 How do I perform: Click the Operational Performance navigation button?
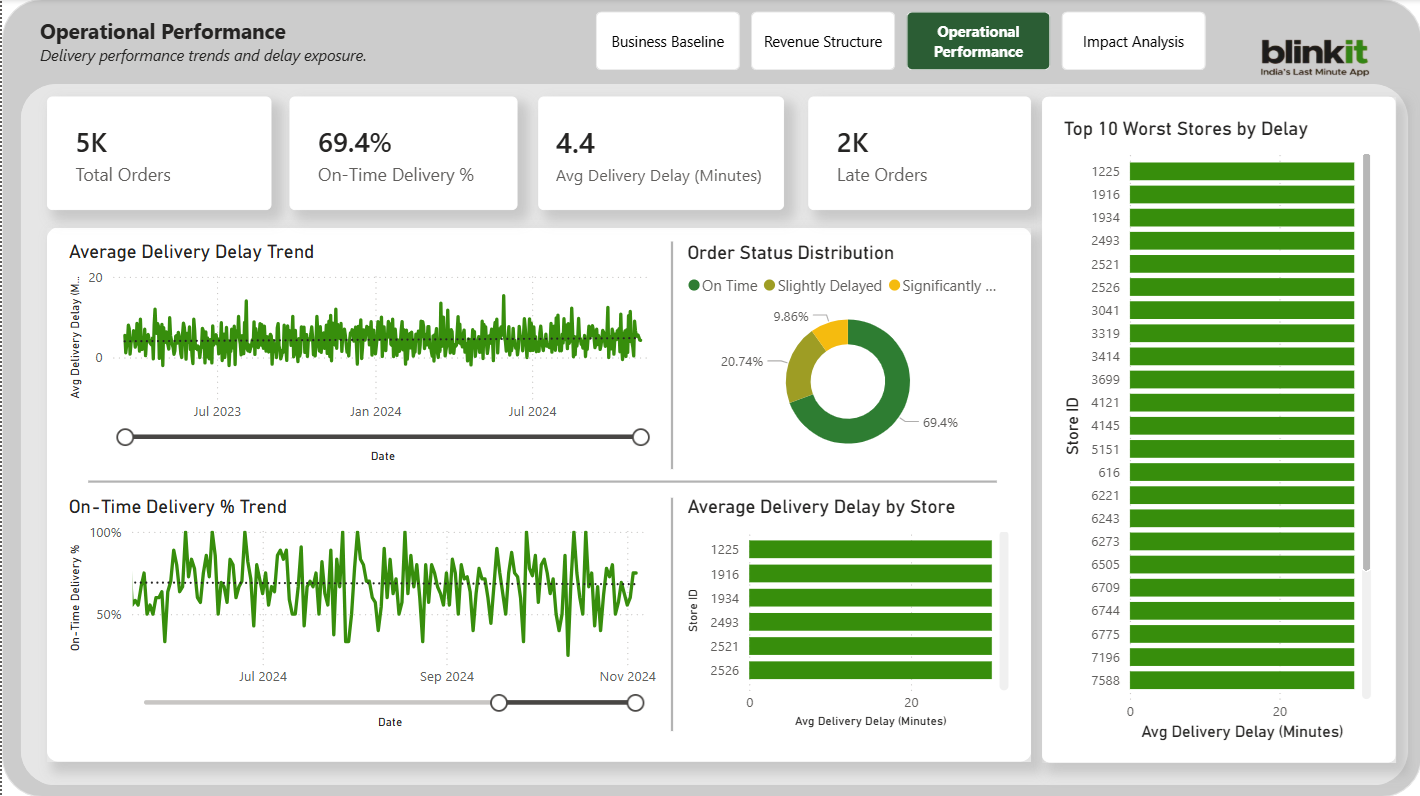(x=977, y=40)
